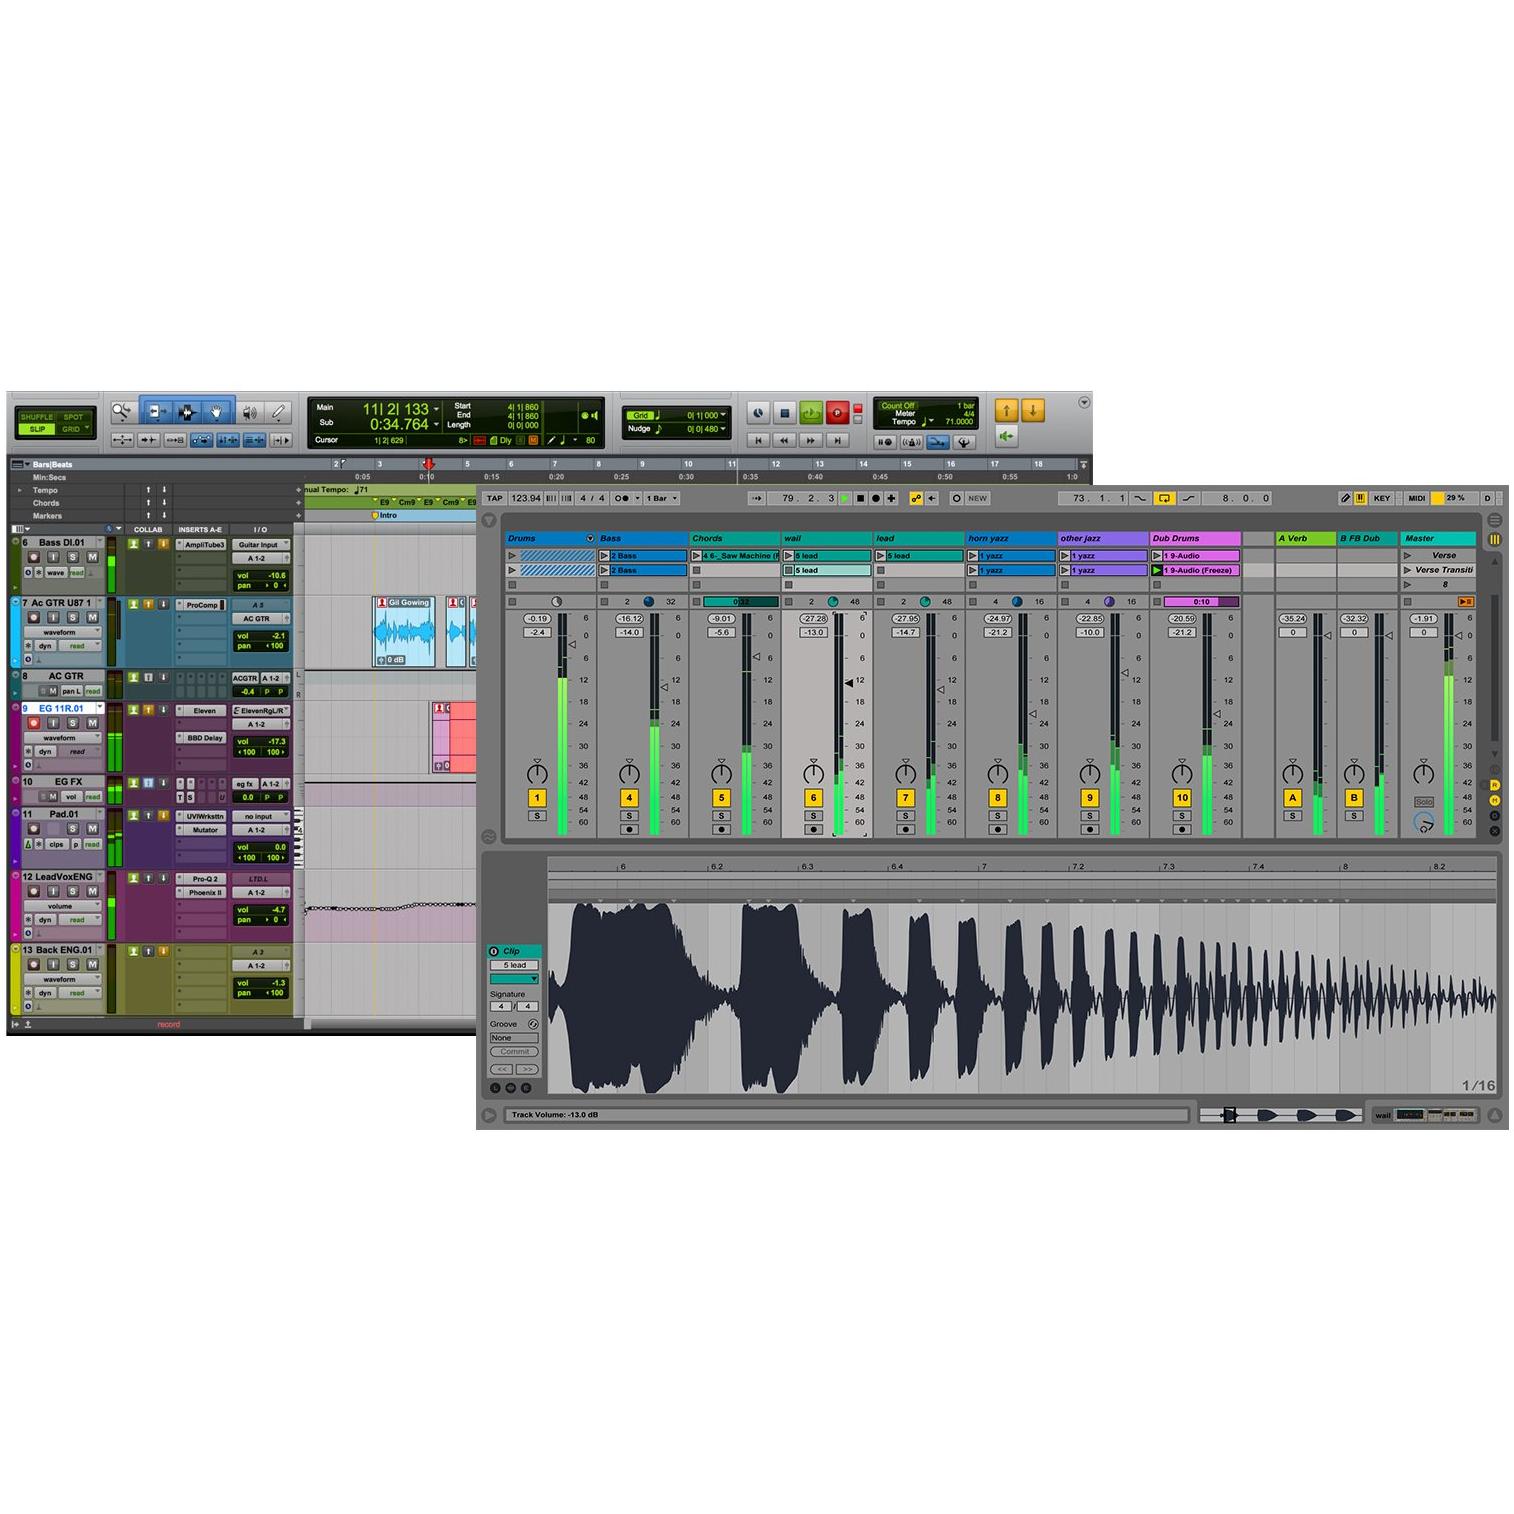Click the wail track volume fader handle
Viewport: 1514px width, 1514px height.
(849, 682)
